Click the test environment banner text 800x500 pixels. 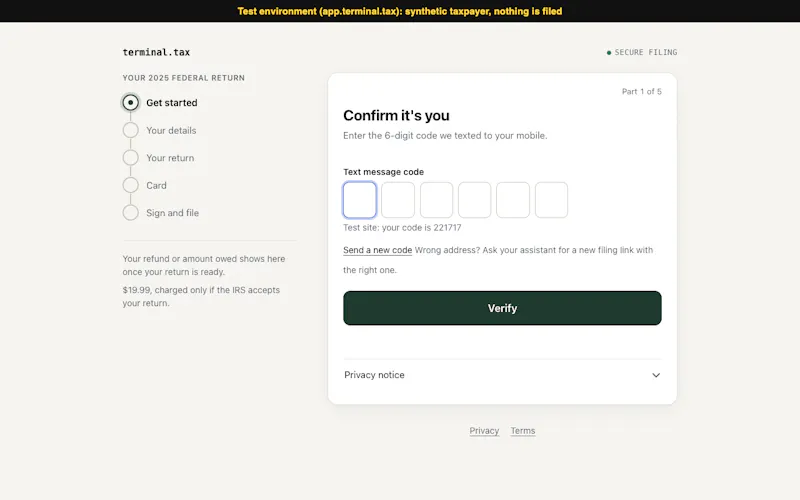click(400, 11)
